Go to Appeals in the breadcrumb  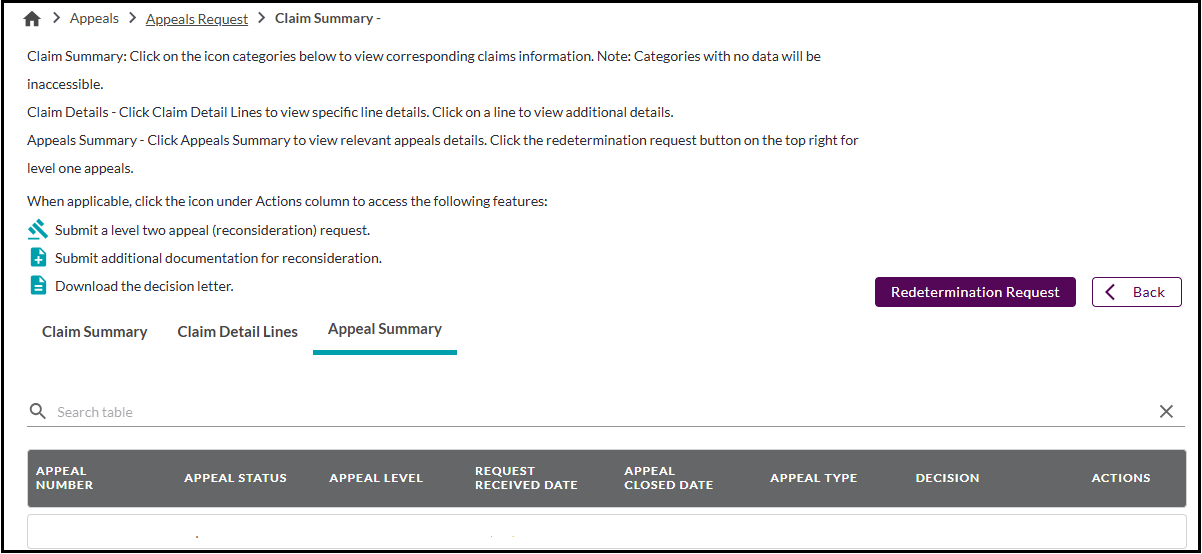94,19
